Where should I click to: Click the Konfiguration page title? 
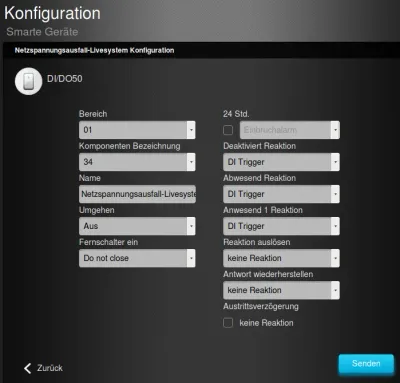click(x=52, y=13)
